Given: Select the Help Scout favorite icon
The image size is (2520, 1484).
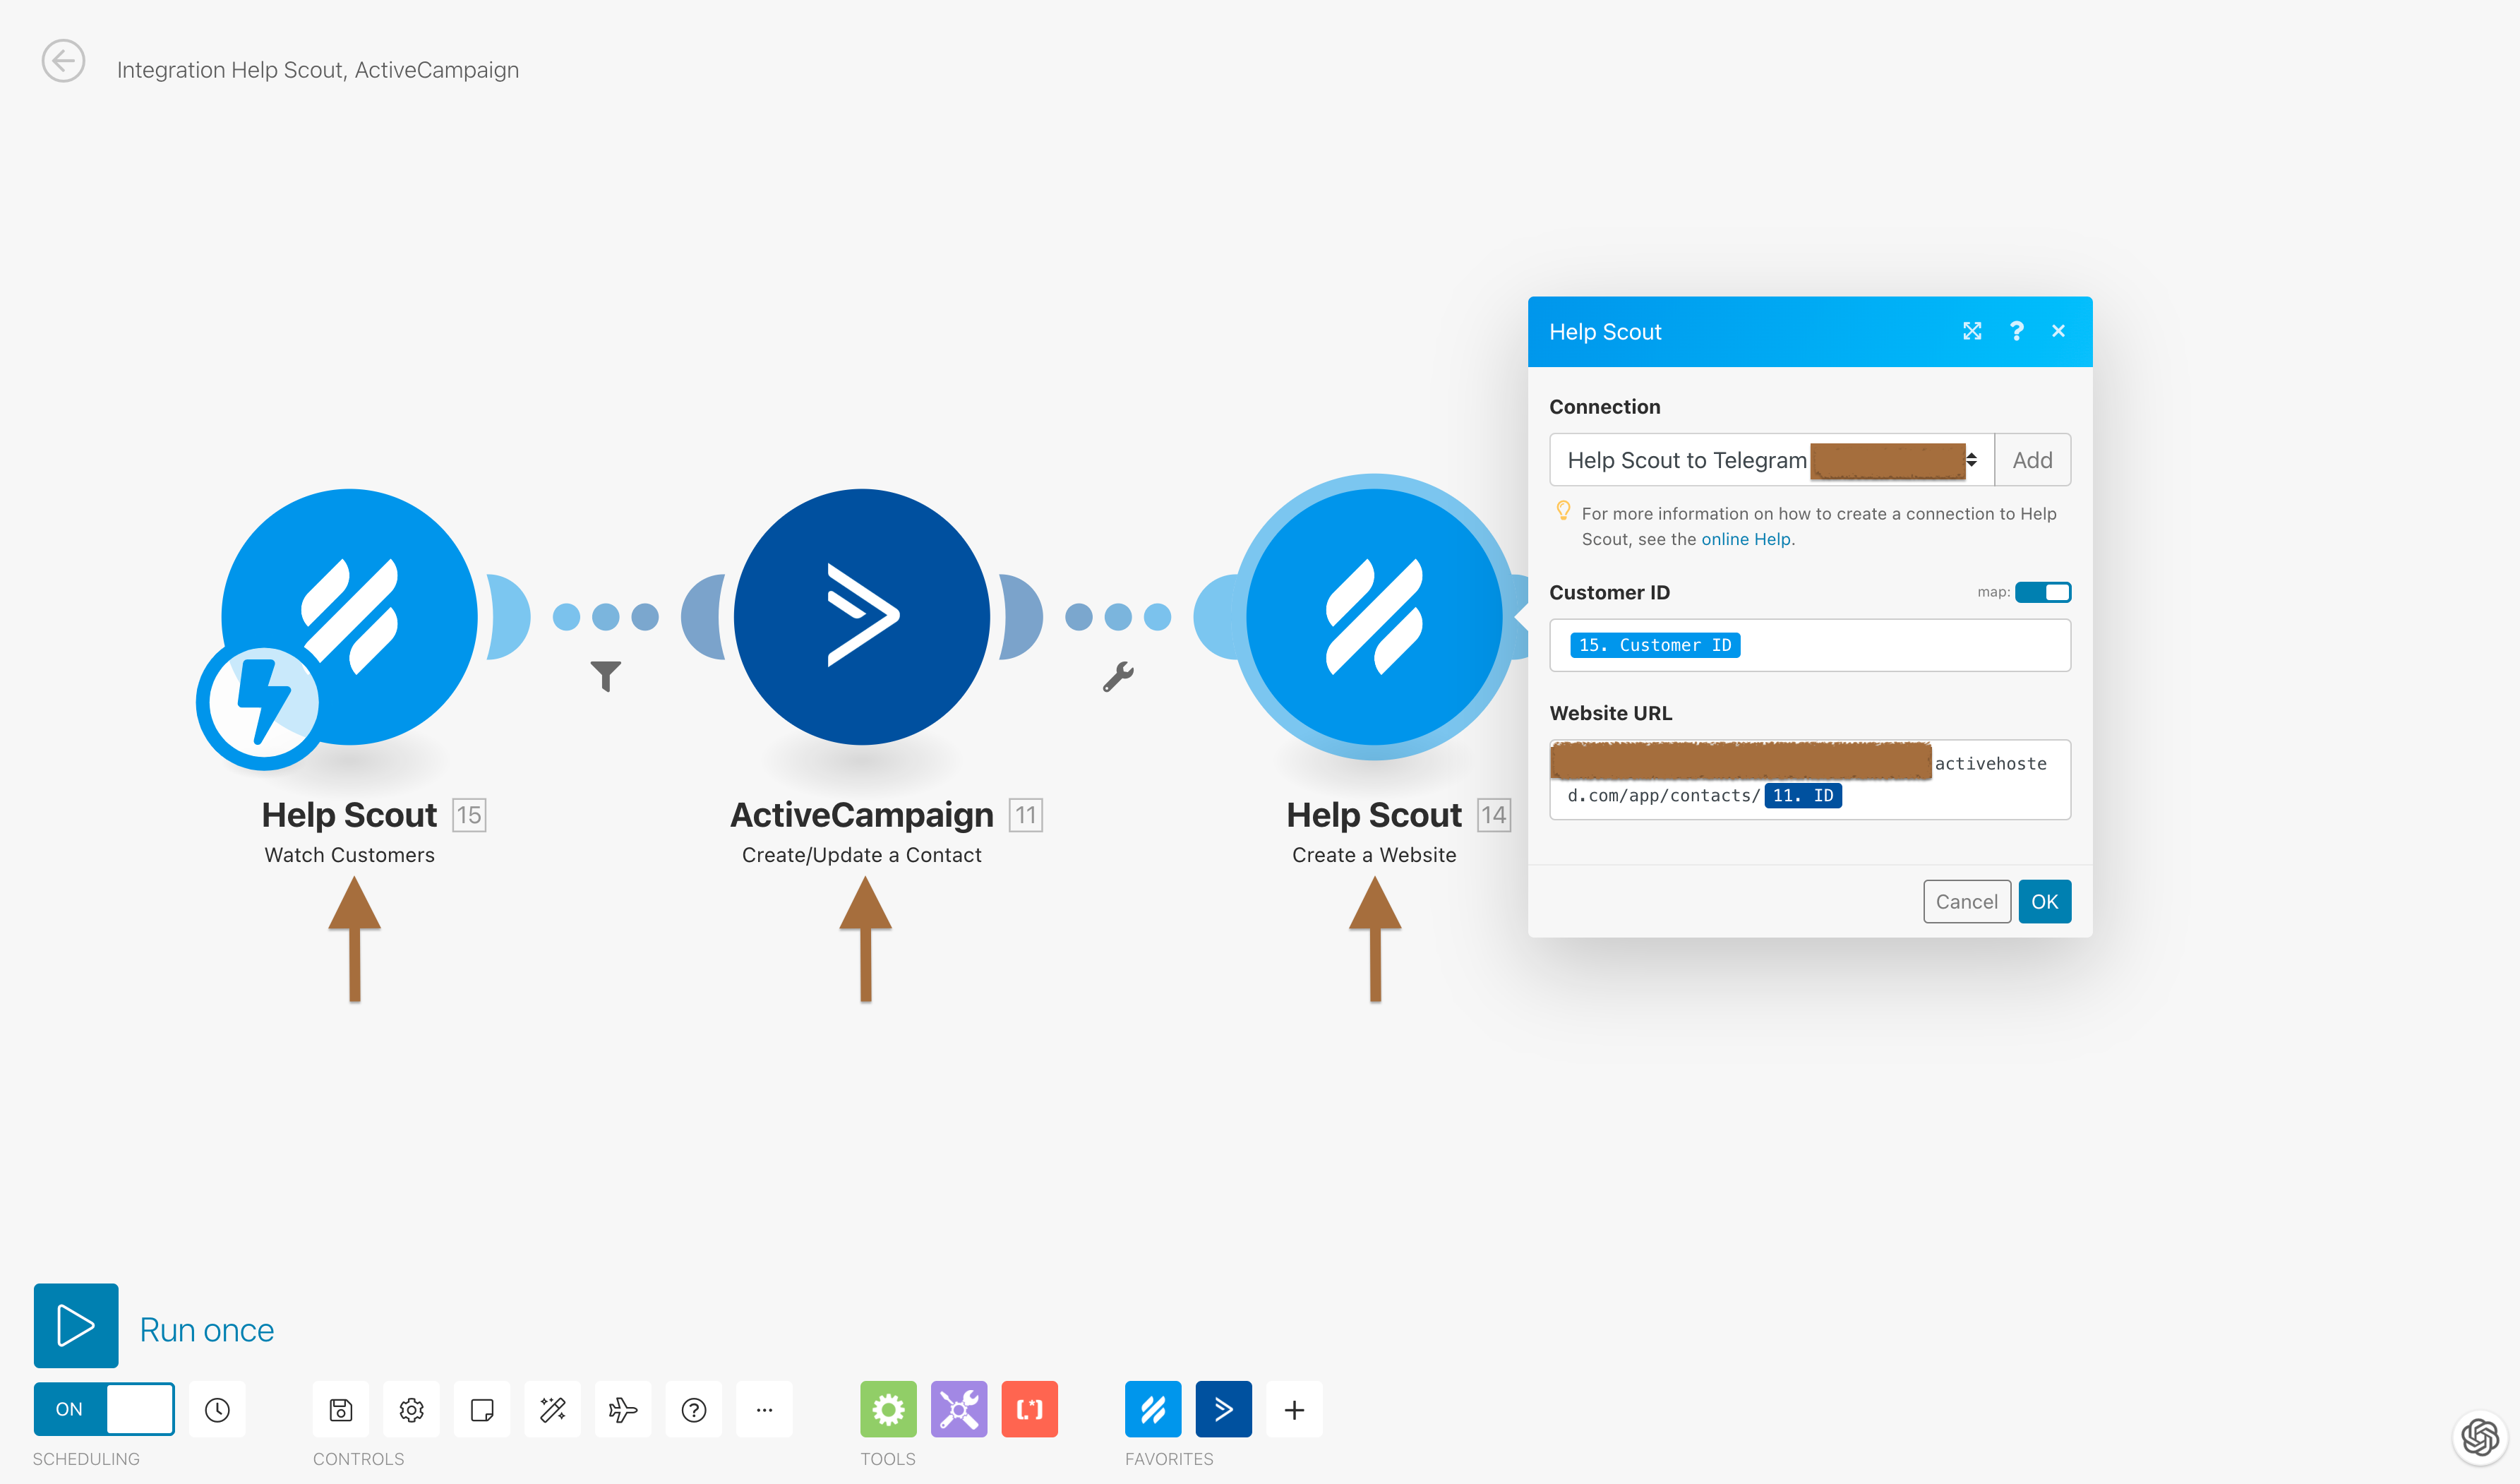Looking at the screenshot, I should [x=1153, y=1409].
